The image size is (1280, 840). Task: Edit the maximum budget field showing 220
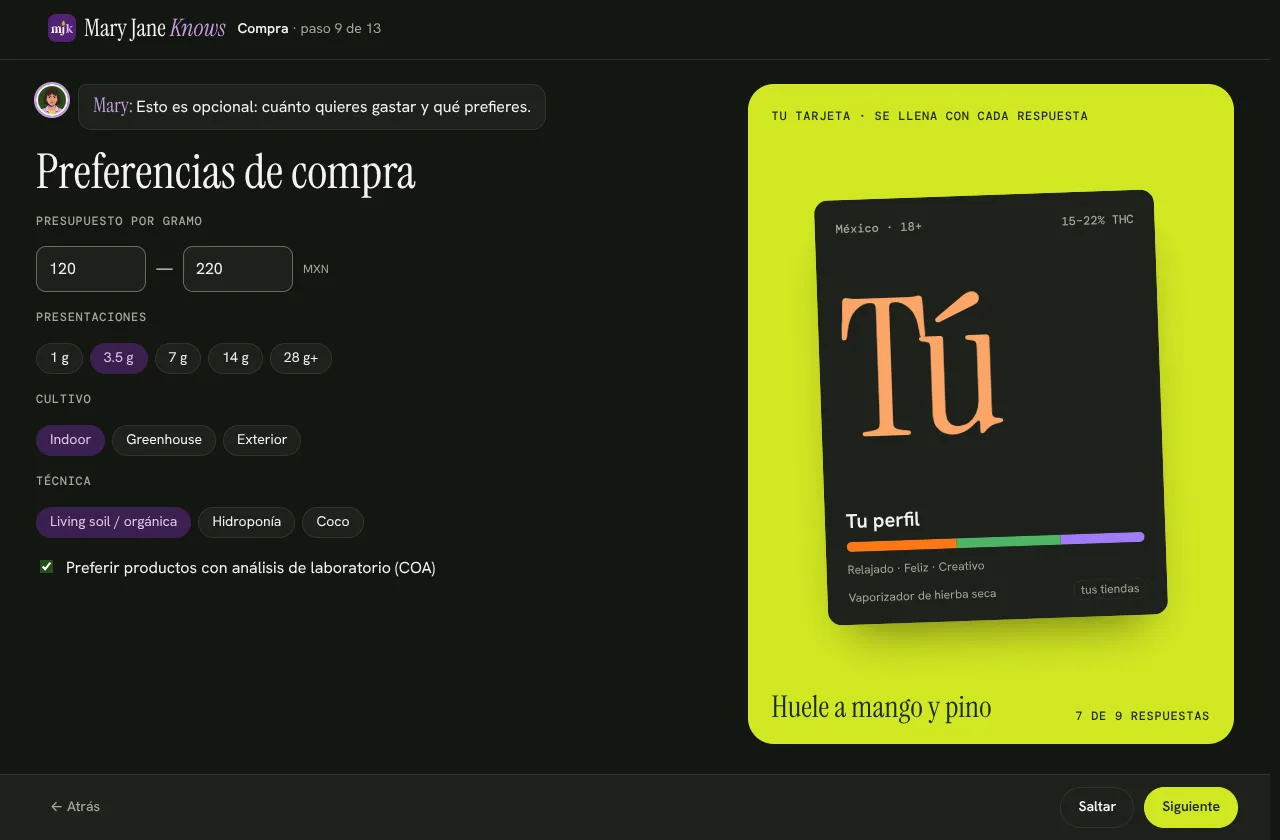pyautogui.click(x=238, y=269)
